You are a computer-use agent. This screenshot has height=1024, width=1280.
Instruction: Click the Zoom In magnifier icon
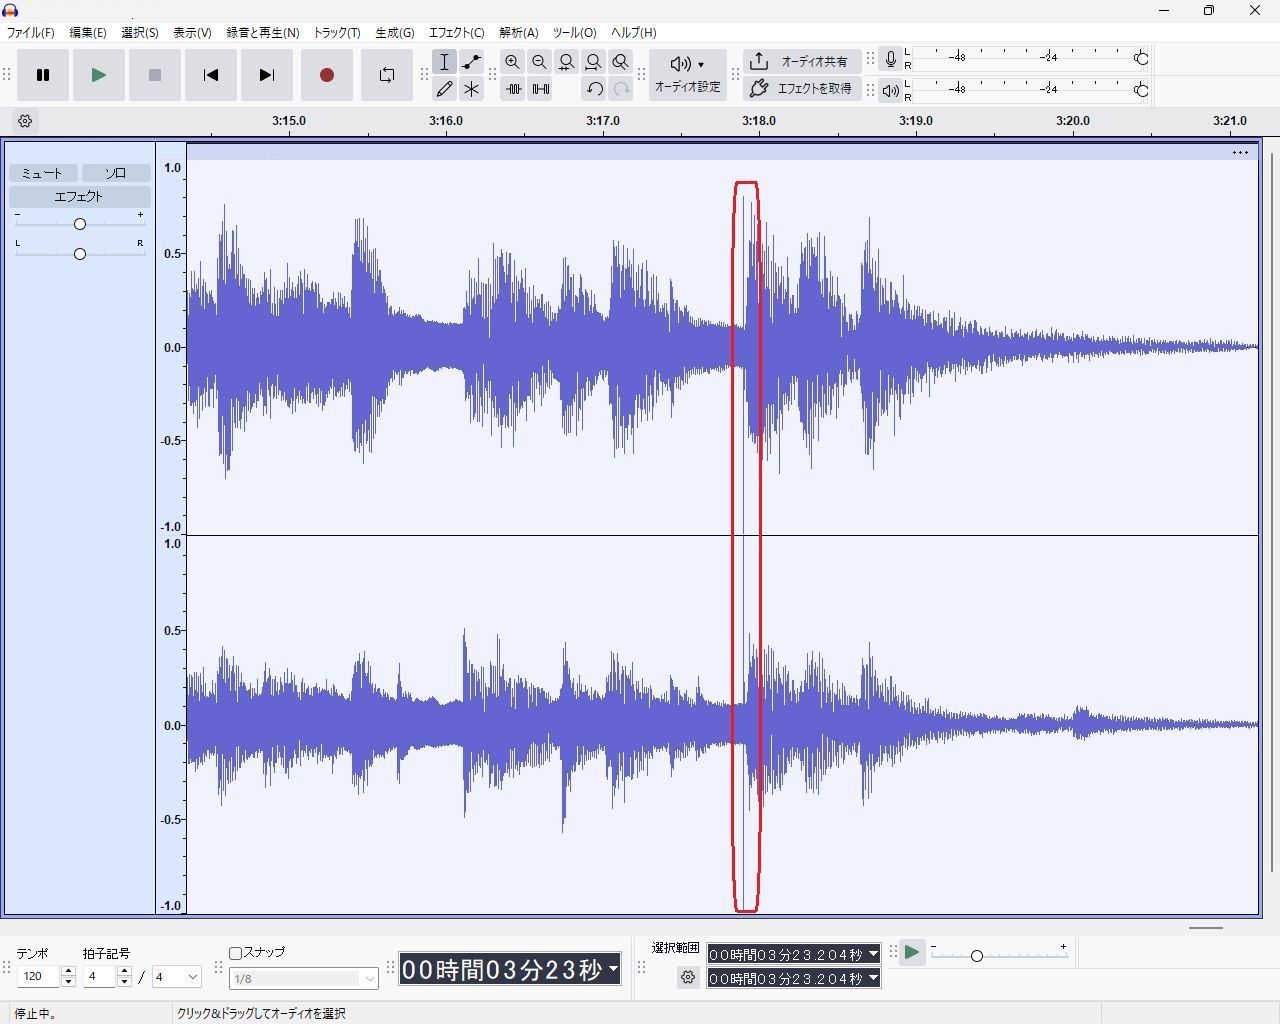pos(512,62)
